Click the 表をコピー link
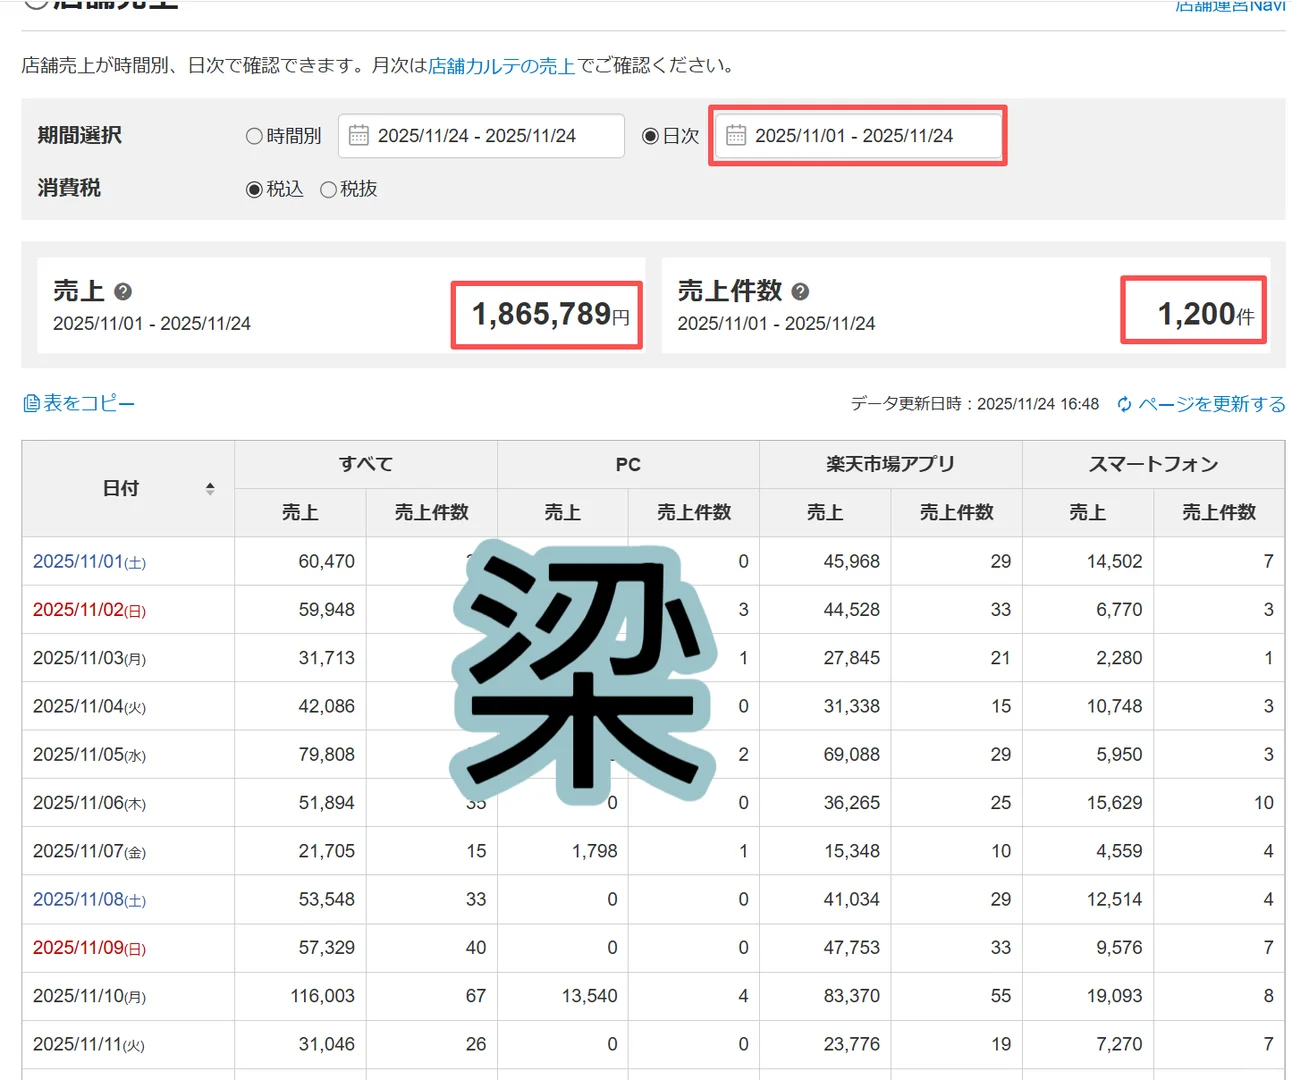Viewport: 1292px width, 1080px height. tap(79, 403)
